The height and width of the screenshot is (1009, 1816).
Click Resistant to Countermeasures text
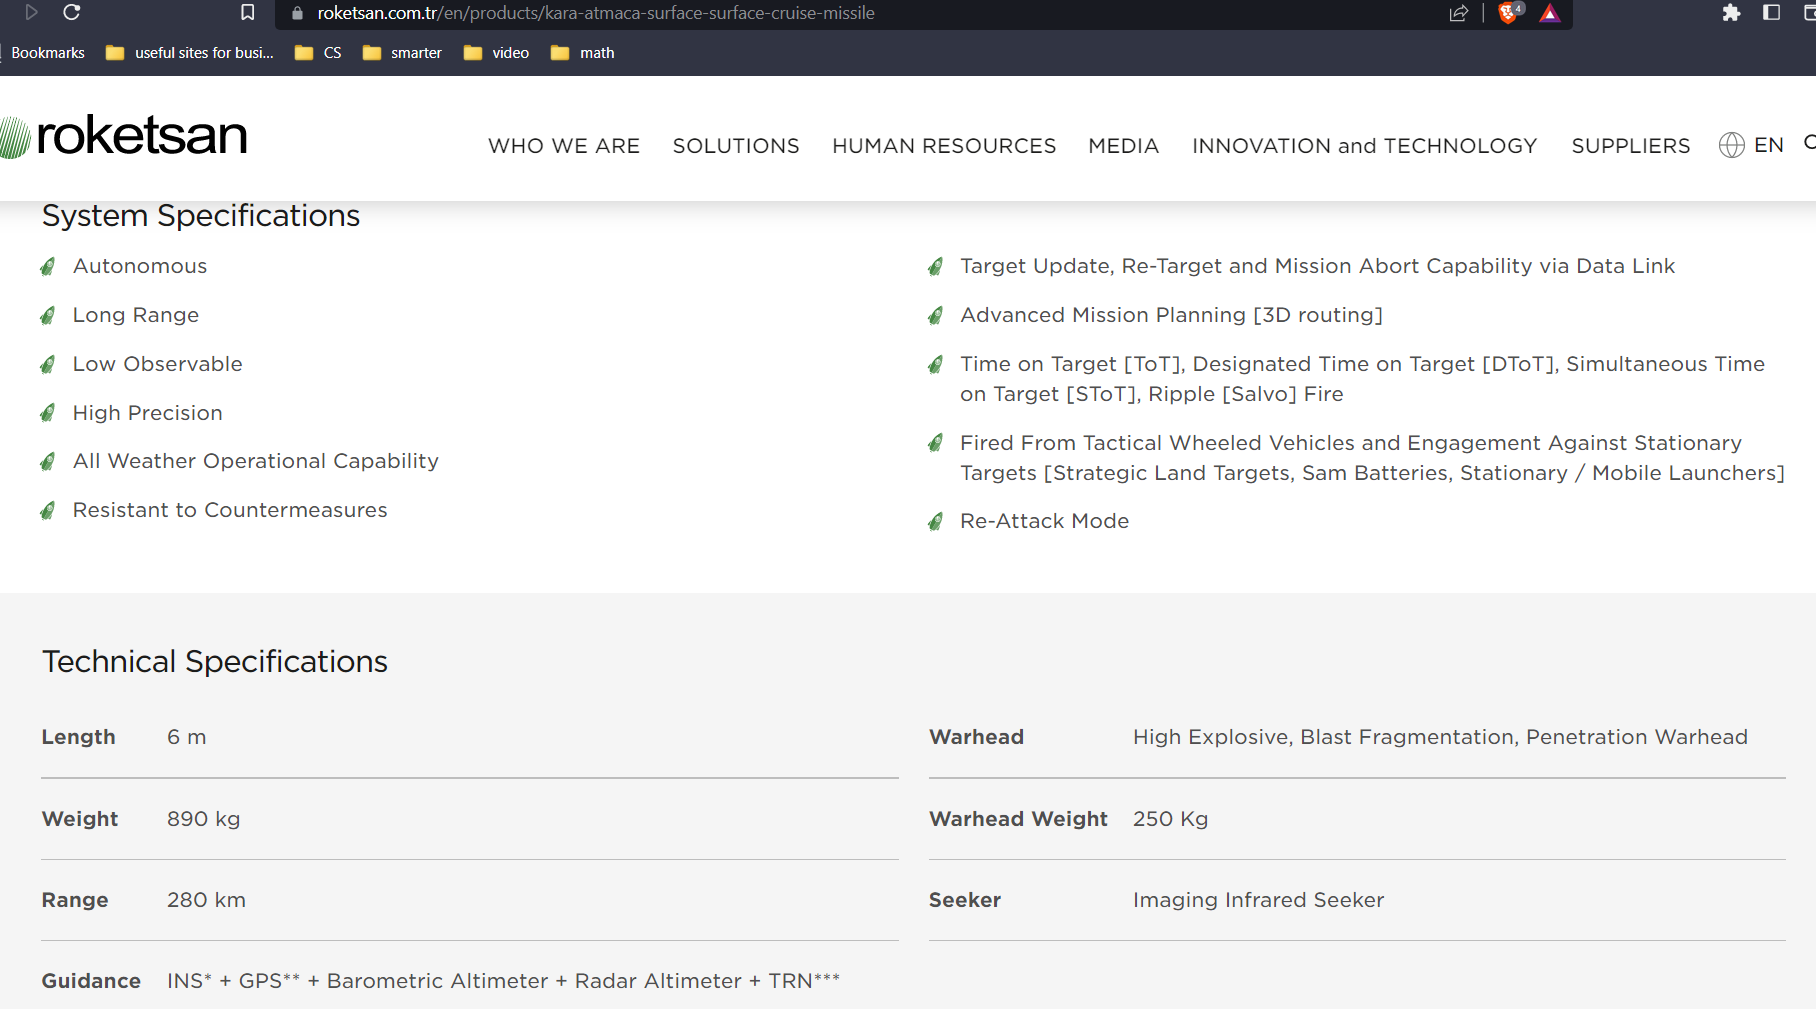click(x=230, y=510)
